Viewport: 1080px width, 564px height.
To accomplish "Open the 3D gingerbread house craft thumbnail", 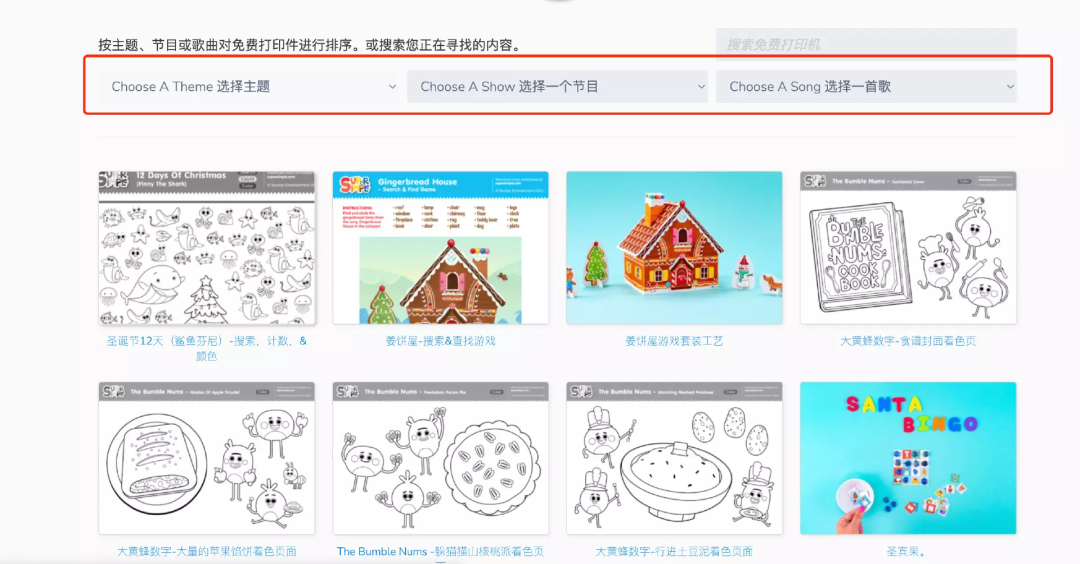I will coord(674,248).
